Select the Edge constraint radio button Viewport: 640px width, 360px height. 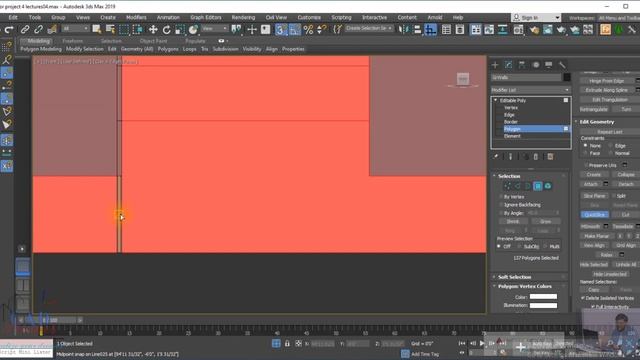[611, 146]
